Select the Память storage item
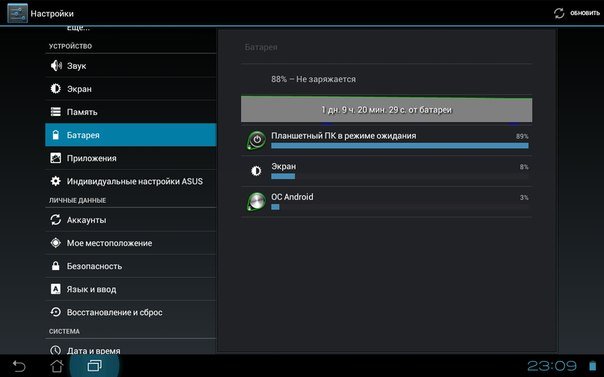The image size is (604, 377). click(x=131, y=112)
